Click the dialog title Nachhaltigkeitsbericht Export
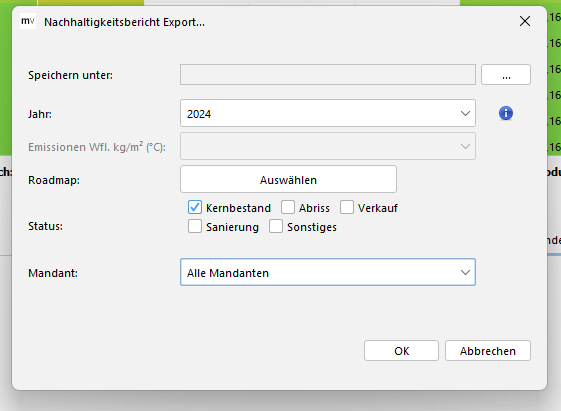561x411 pixels. [125, 22]
